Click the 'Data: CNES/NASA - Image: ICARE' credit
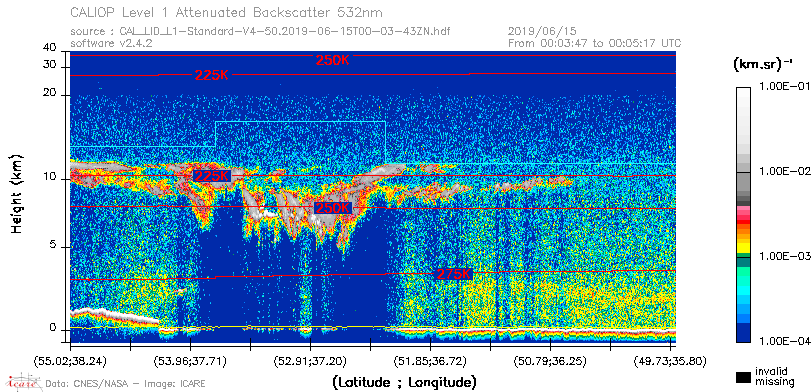The height and width of the screenshot is (392, 811). tap(126, 384)
